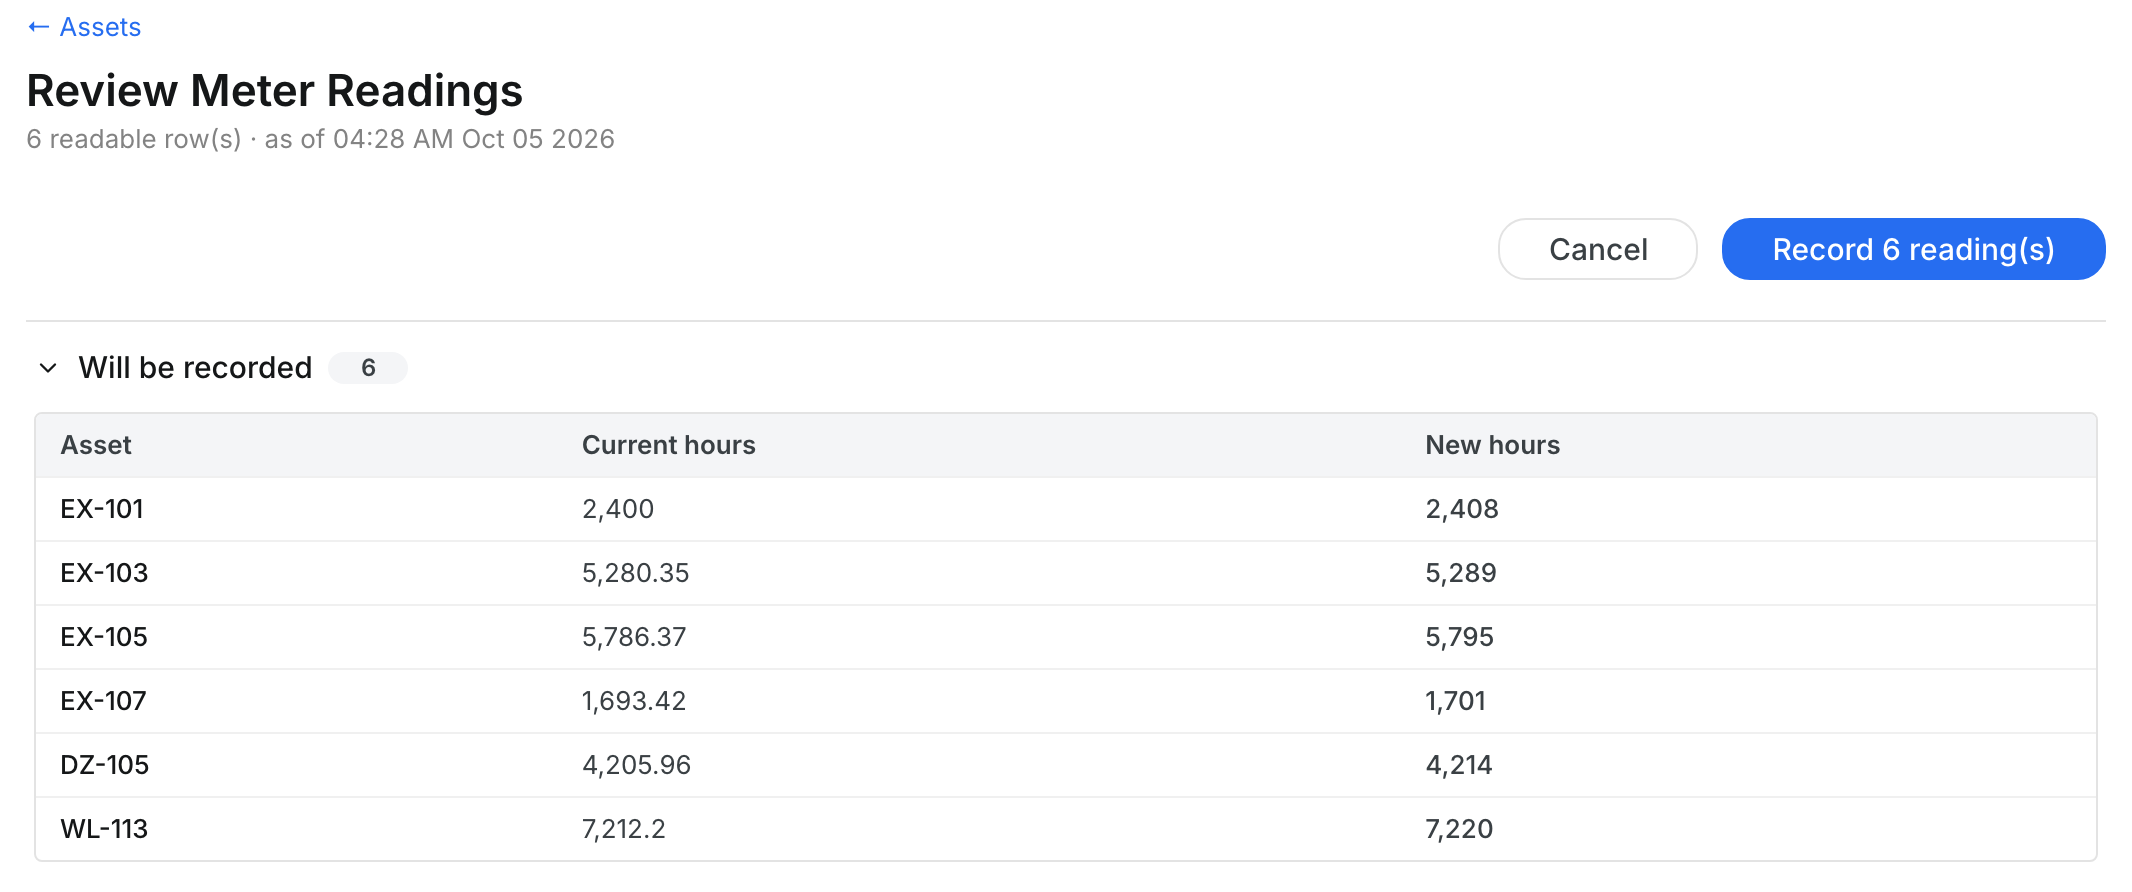
Task: Click new hours value 5,795
Action: point(1459,637)
